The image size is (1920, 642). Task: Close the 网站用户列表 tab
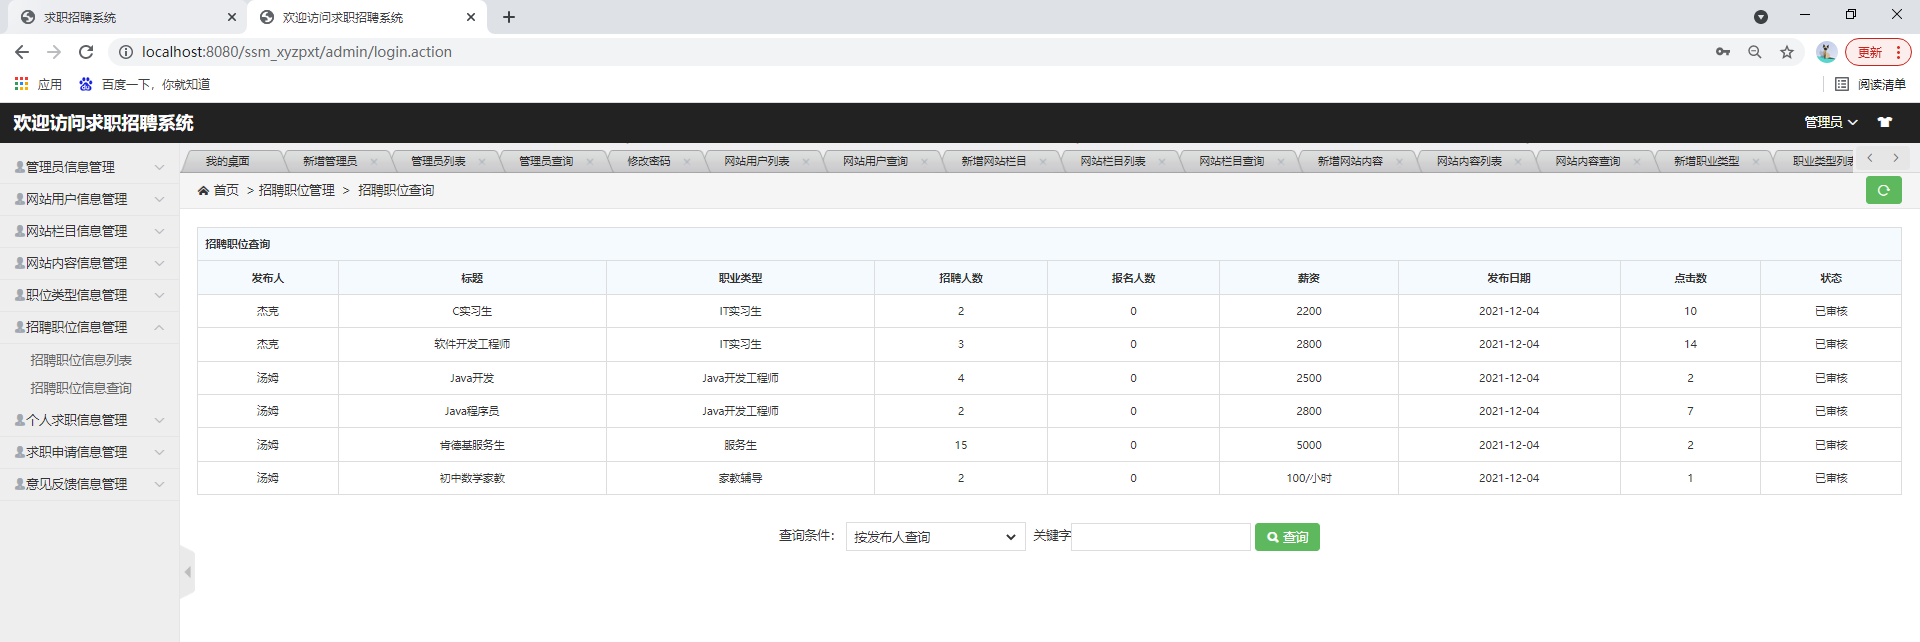(806, 161)
